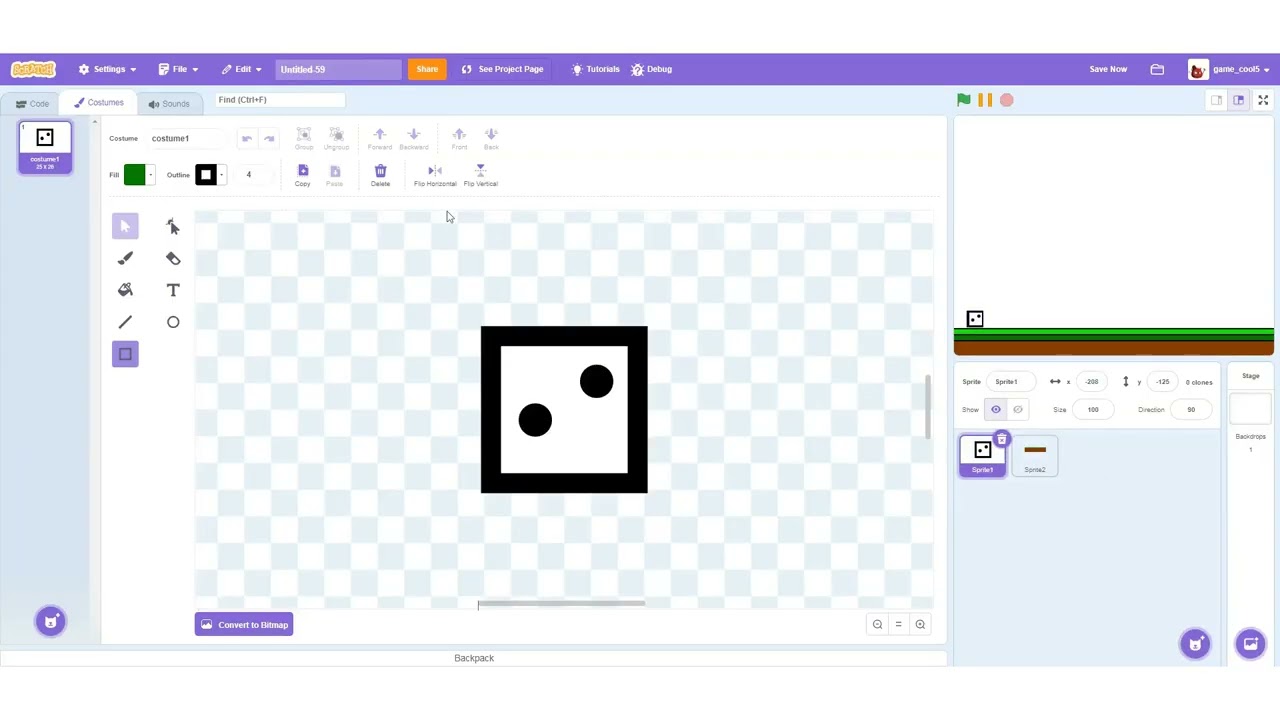The image size is (1280, 720).
Task: Select the Eraser tool
Action: (173, 258)
